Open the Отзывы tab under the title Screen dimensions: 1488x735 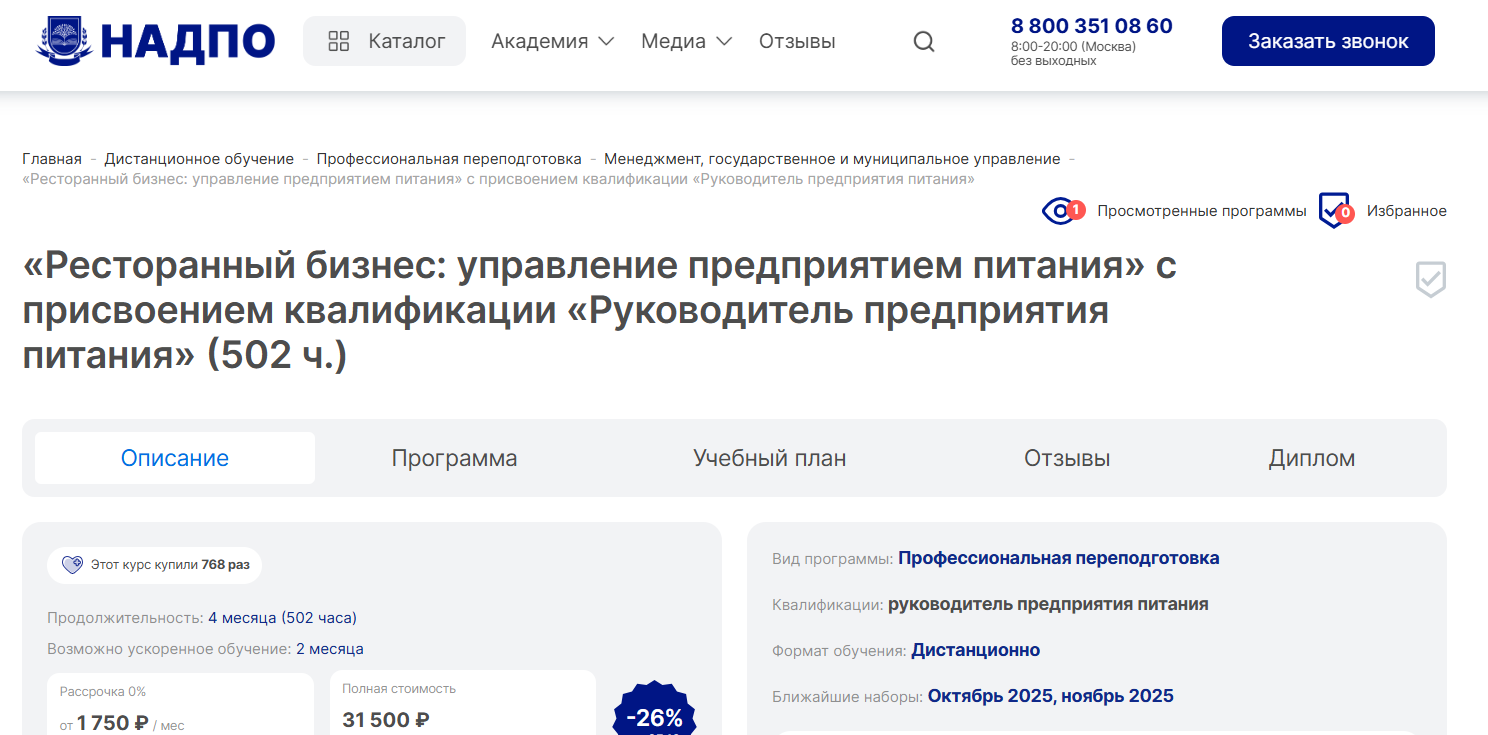pyautogui.click(x=1066, y=458)
